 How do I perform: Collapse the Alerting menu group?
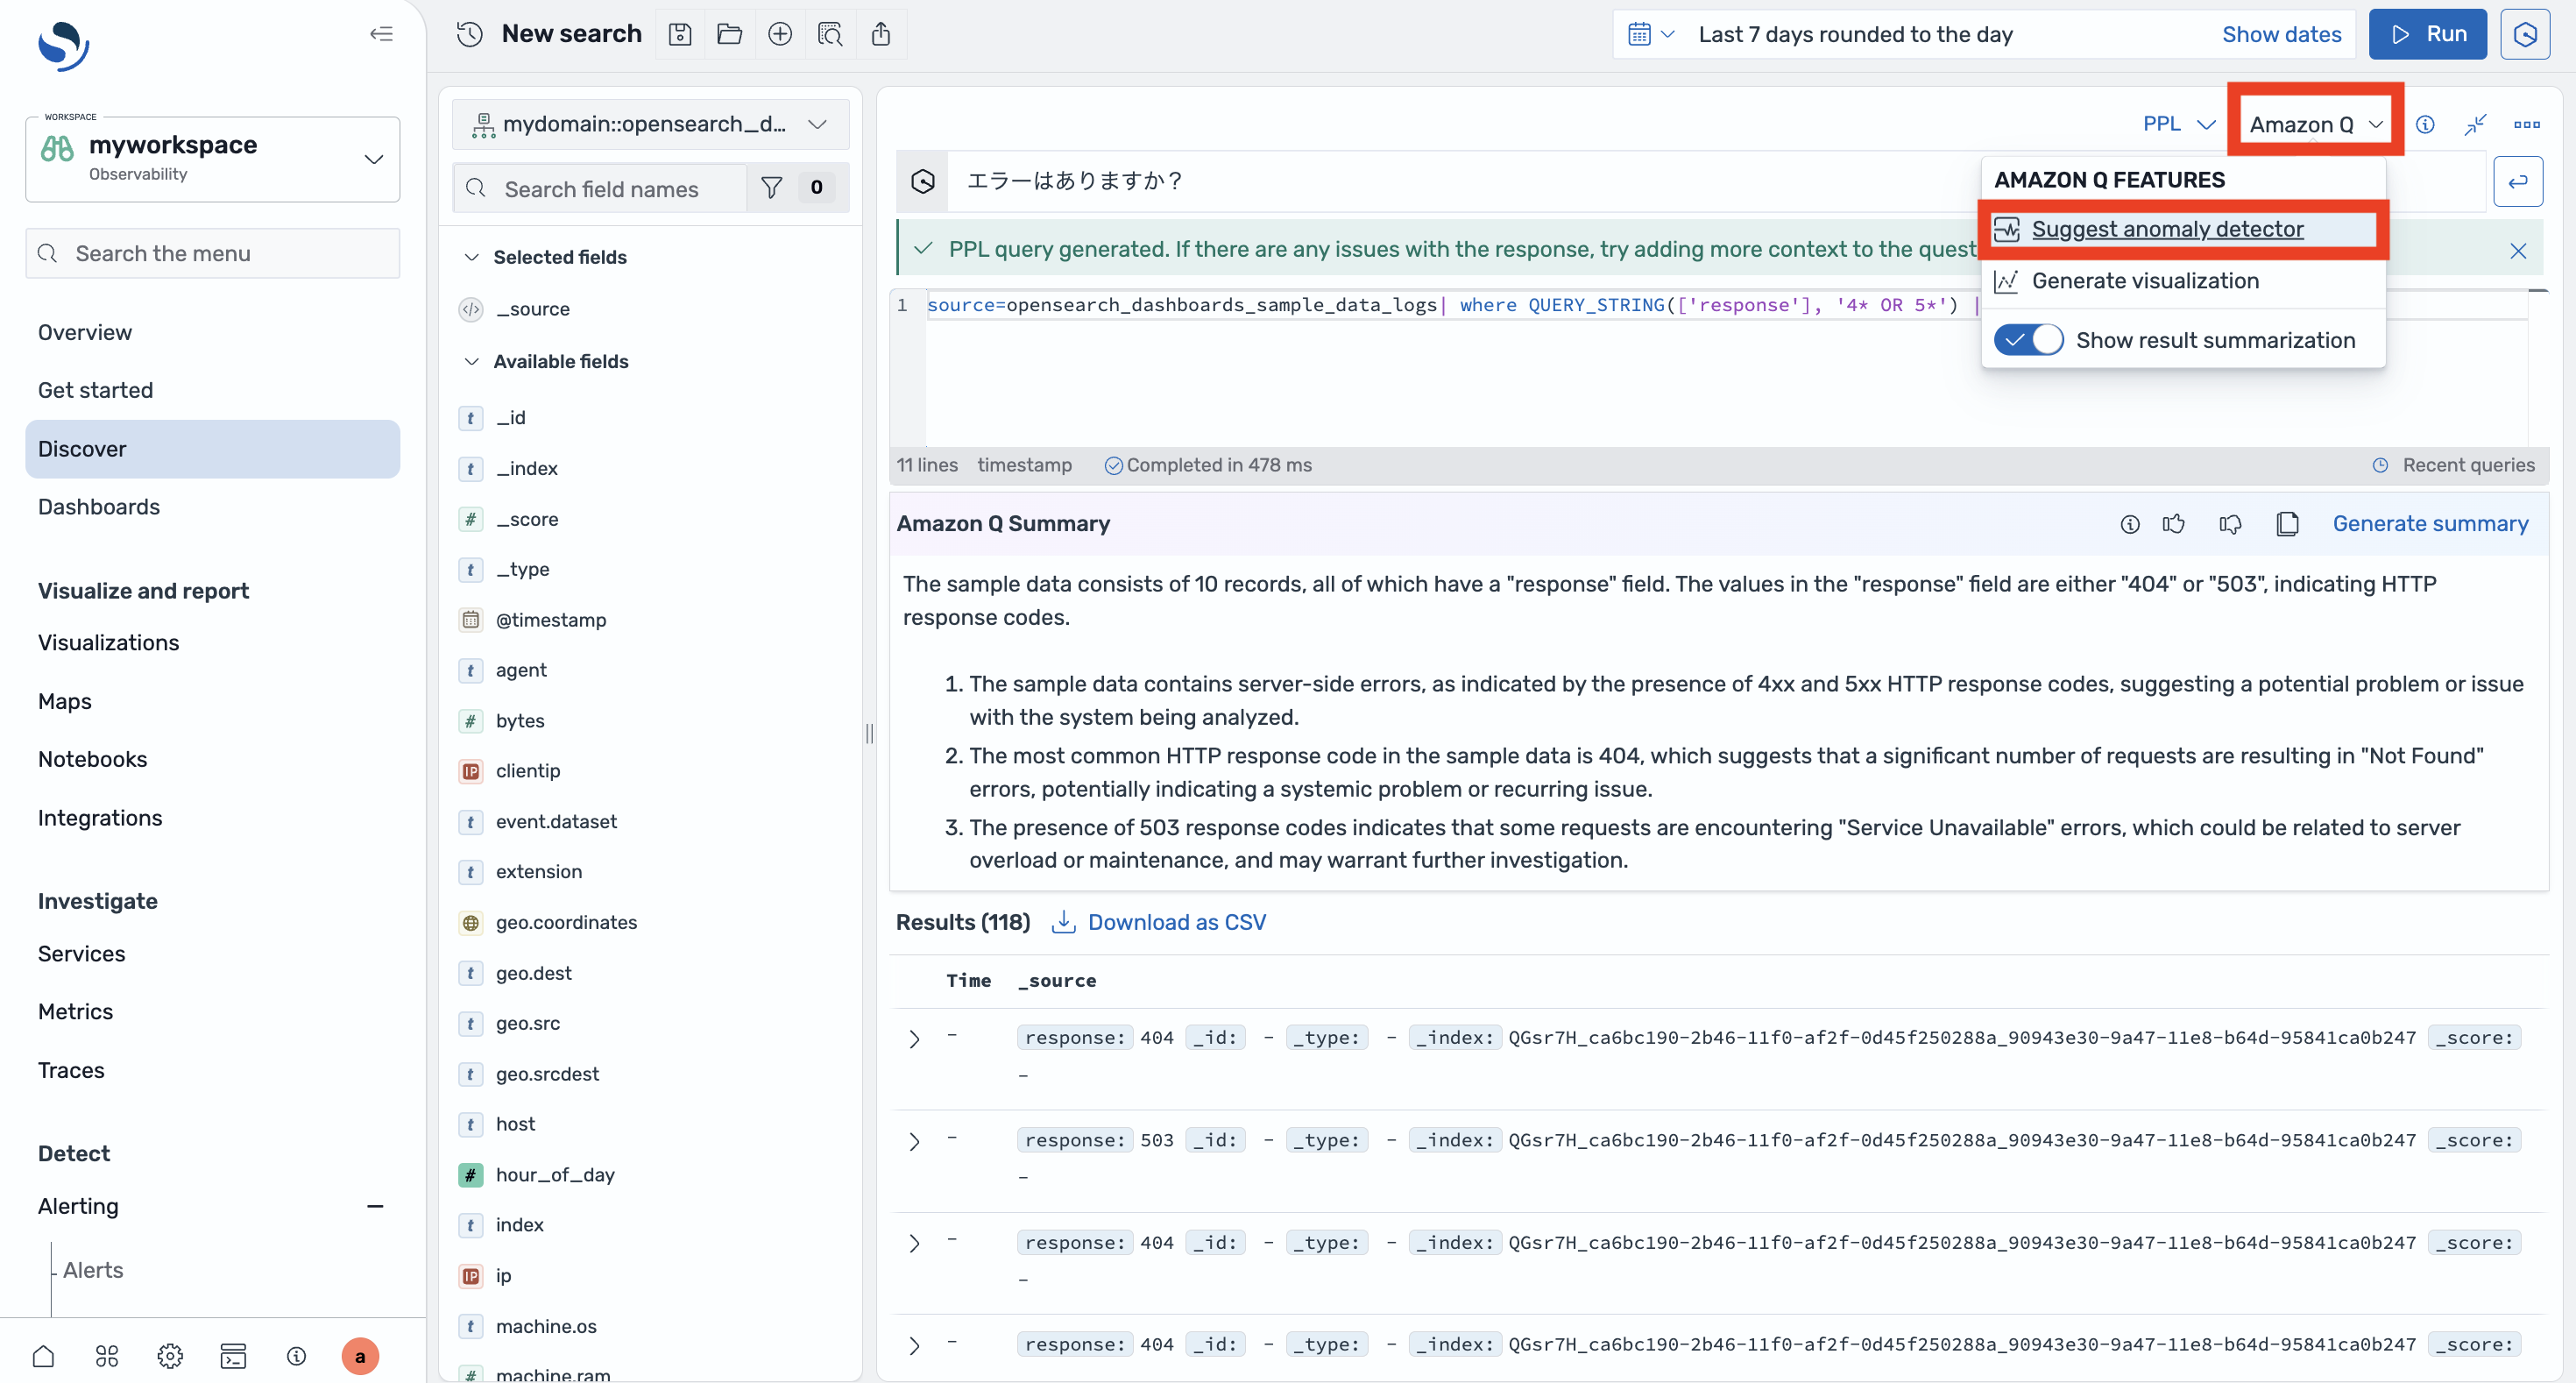[x=375, y=1206]
